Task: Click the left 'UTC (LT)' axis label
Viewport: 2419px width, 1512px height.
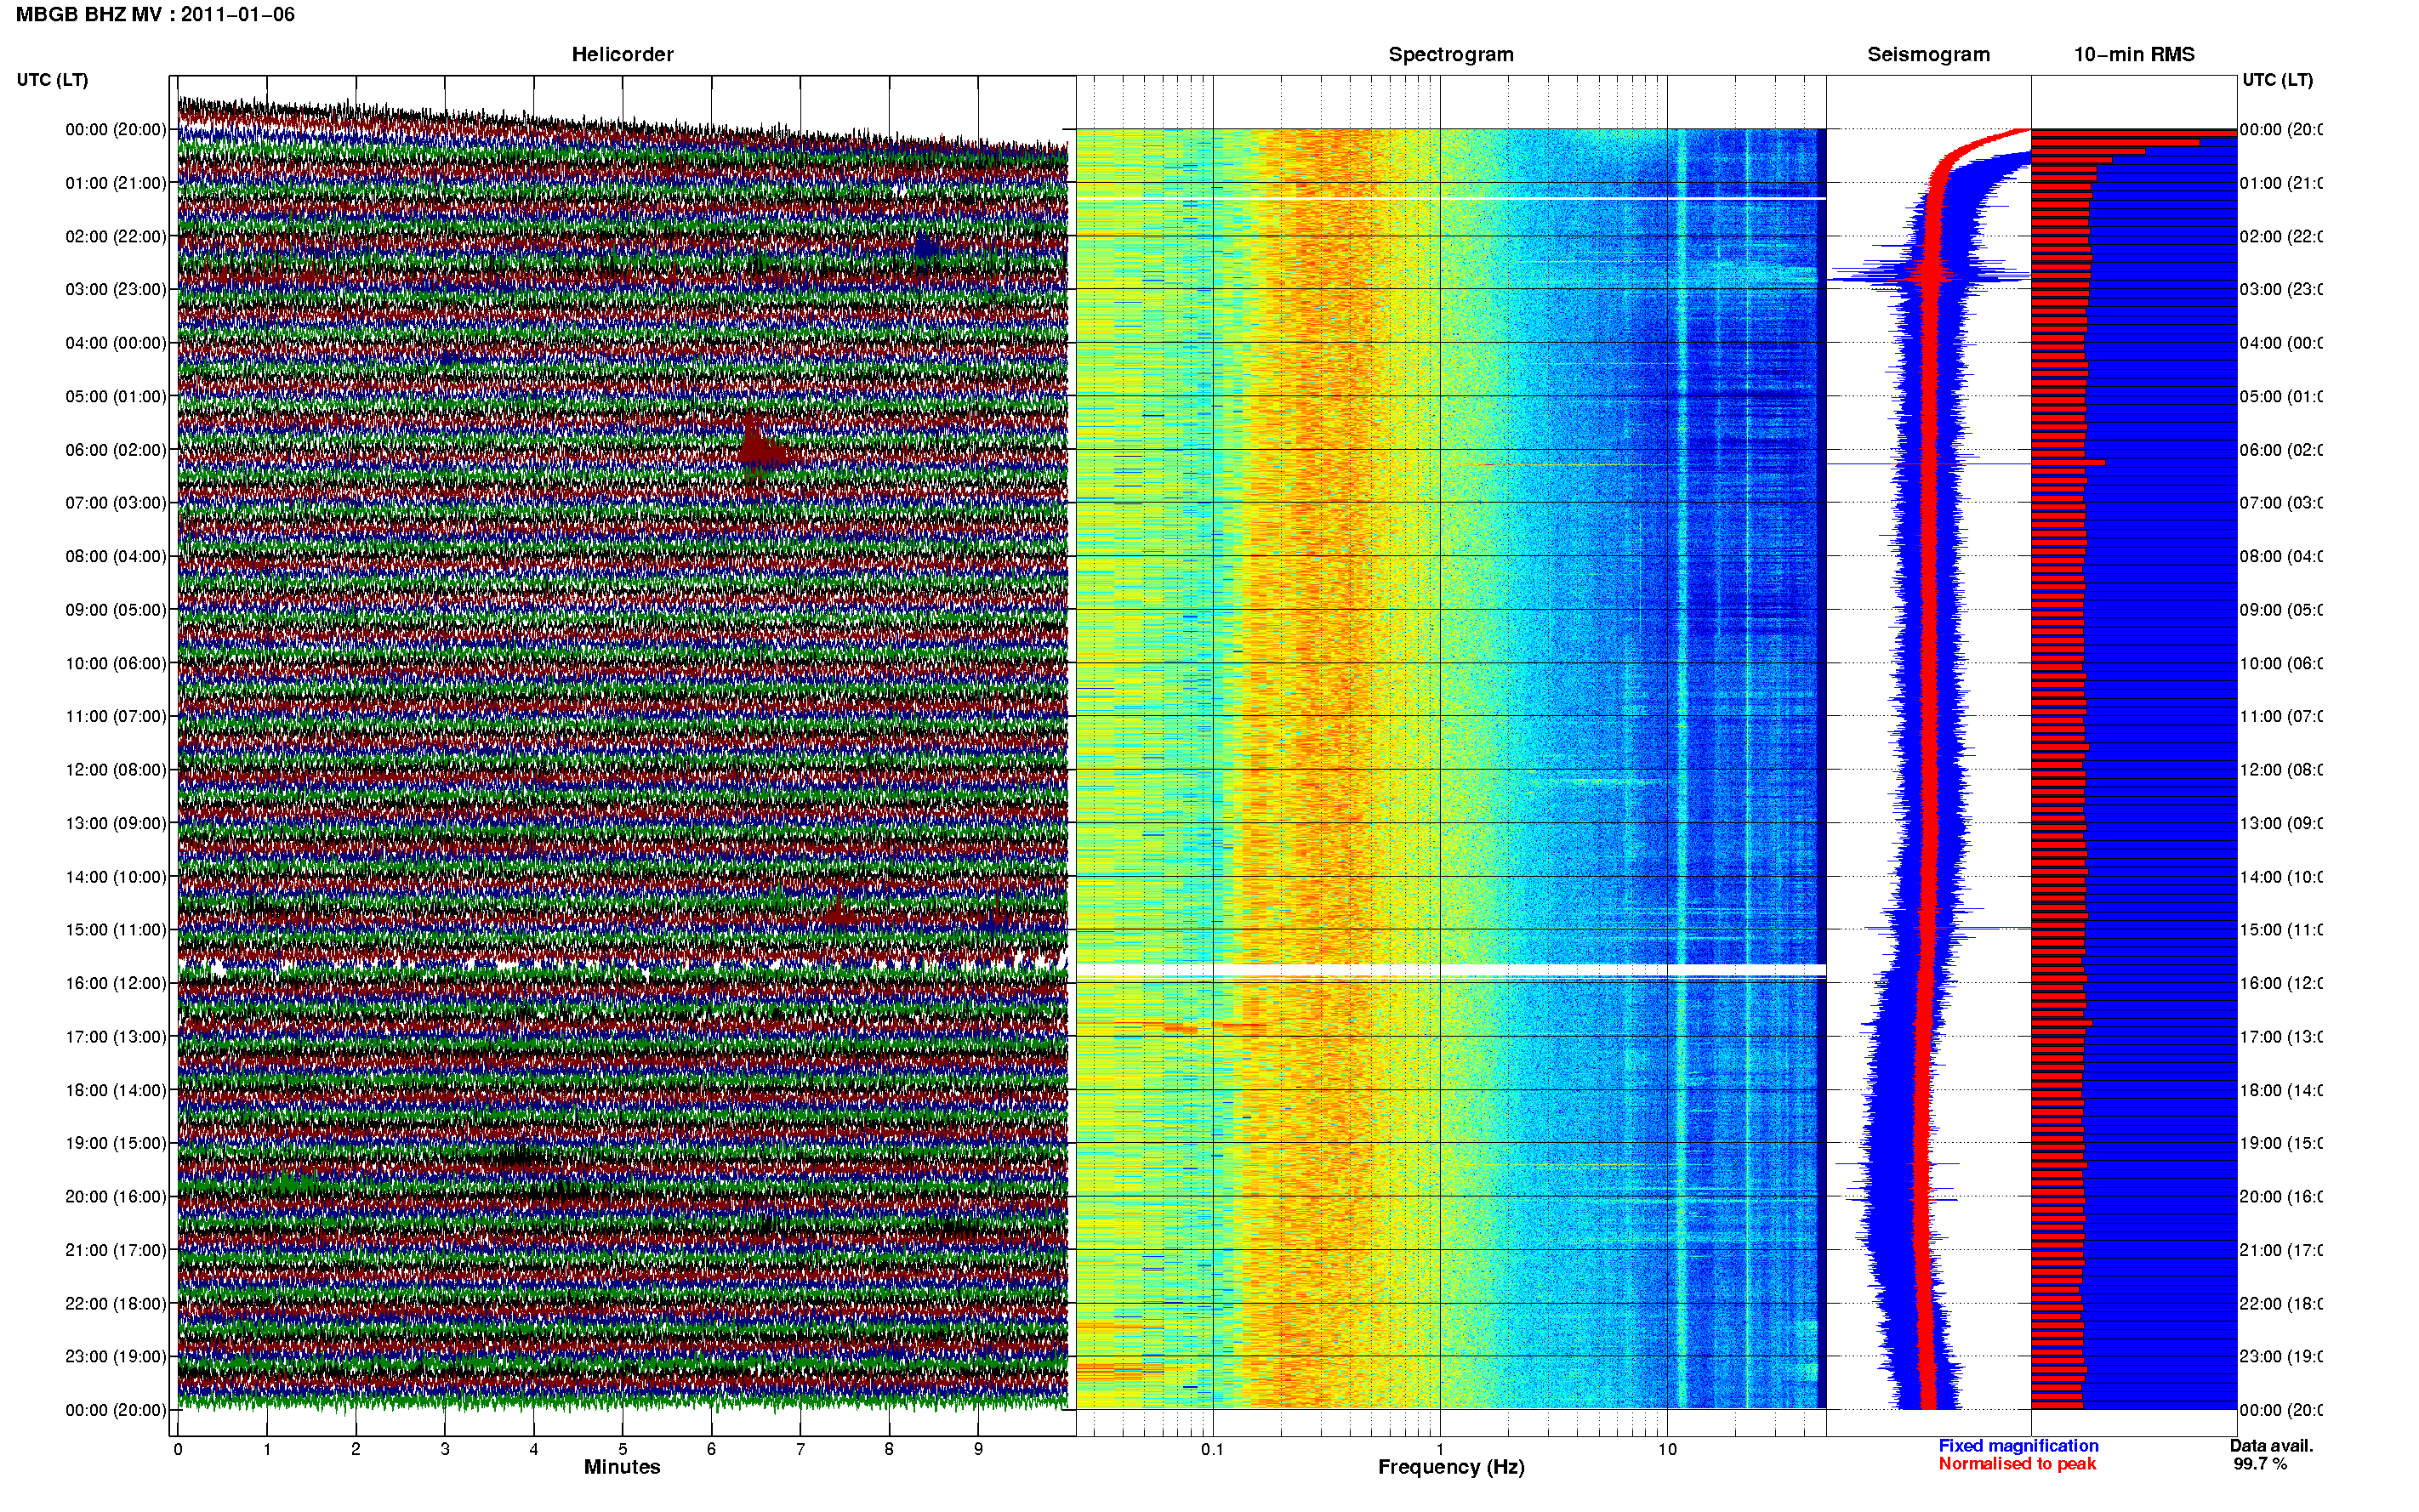Action: (x=52, y=80)
